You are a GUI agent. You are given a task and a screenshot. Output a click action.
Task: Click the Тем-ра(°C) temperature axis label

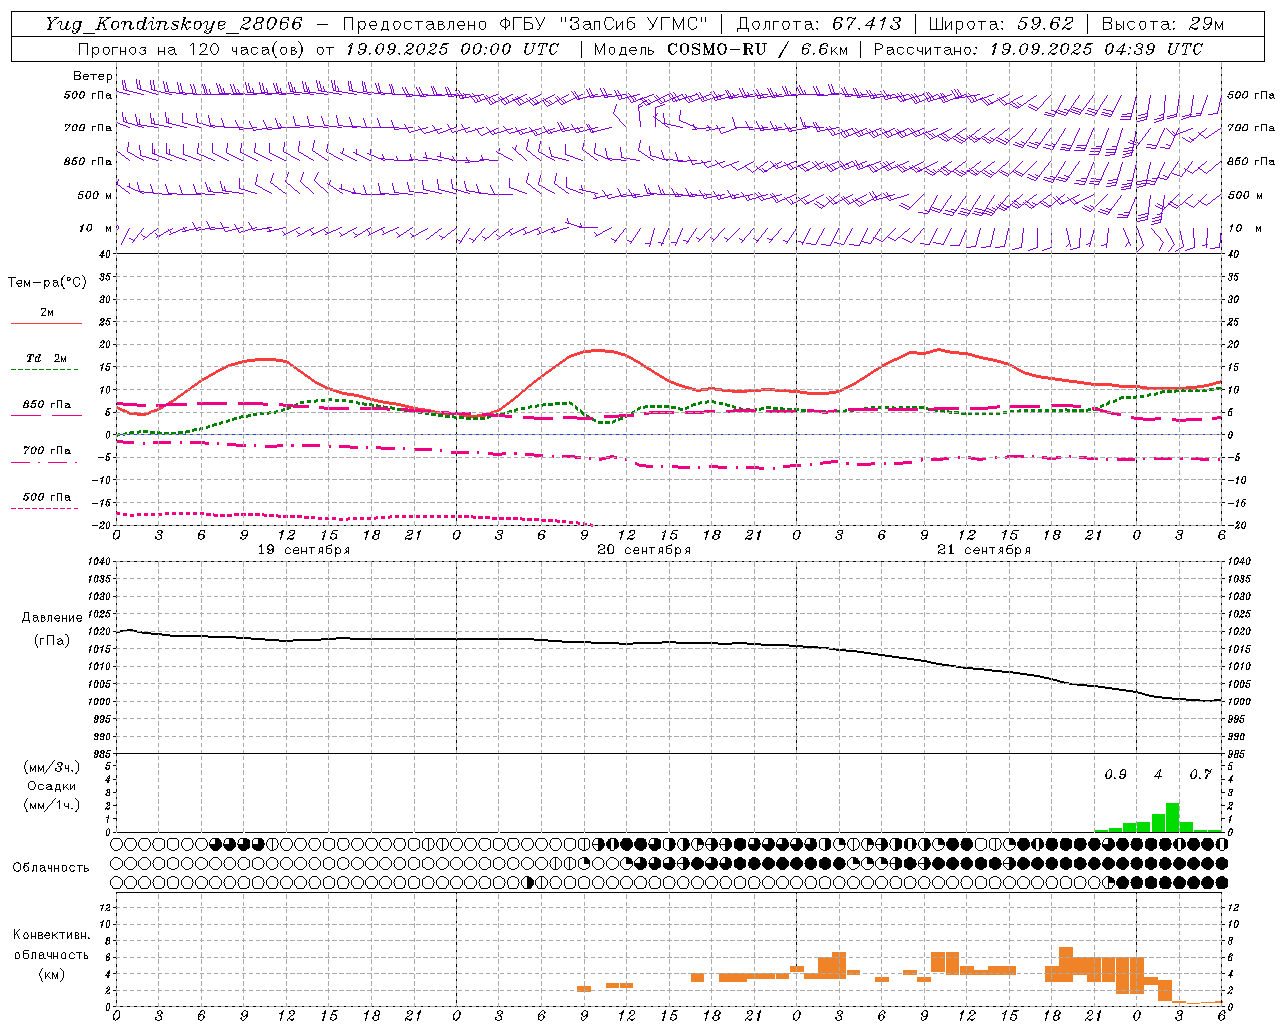[x=47, y=283]
